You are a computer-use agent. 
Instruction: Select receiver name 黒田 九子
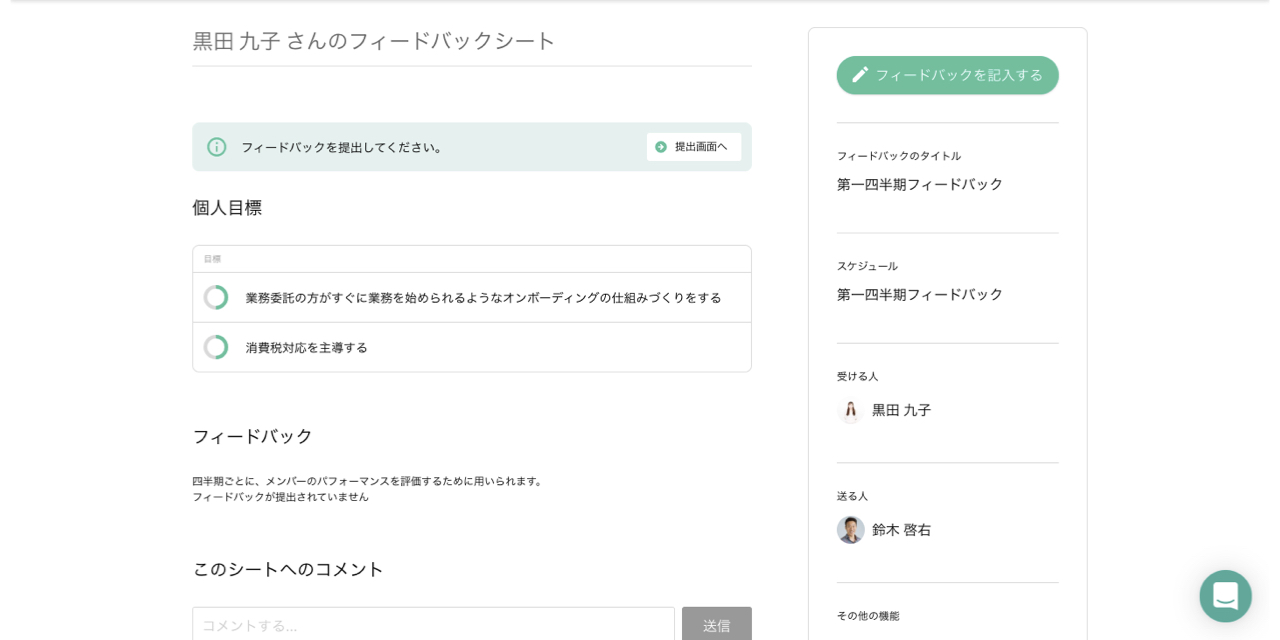[901, 410]
